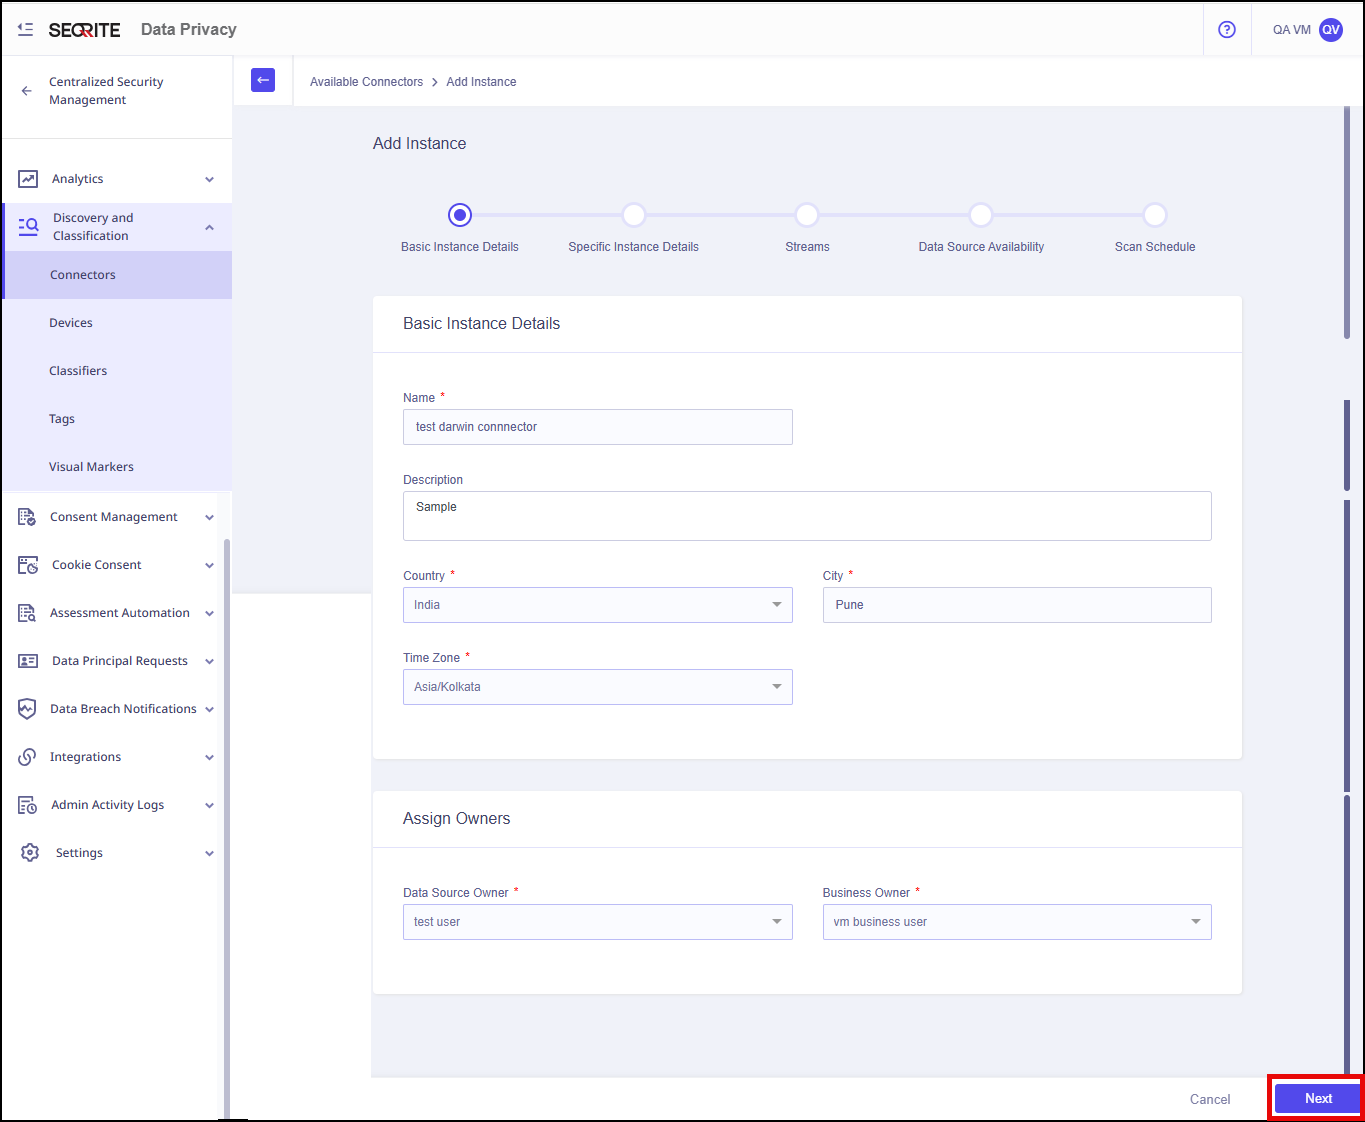Click the Settings gear icon

(x=30, y=853)
